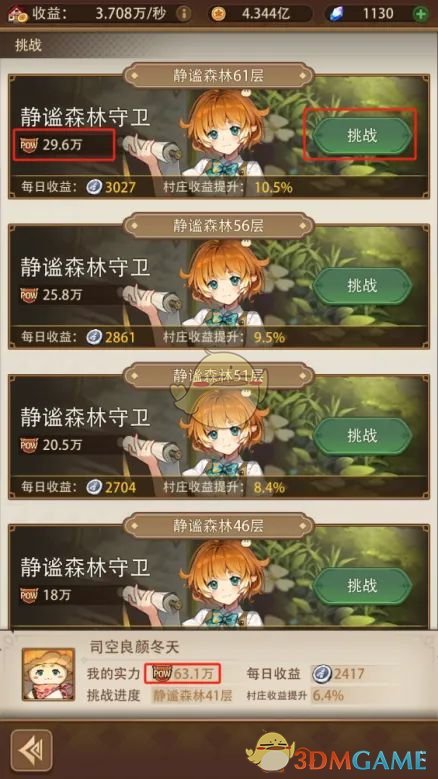438x779 pixels.
Task: Tap the player avatar portrait
Action: [48, 675]
